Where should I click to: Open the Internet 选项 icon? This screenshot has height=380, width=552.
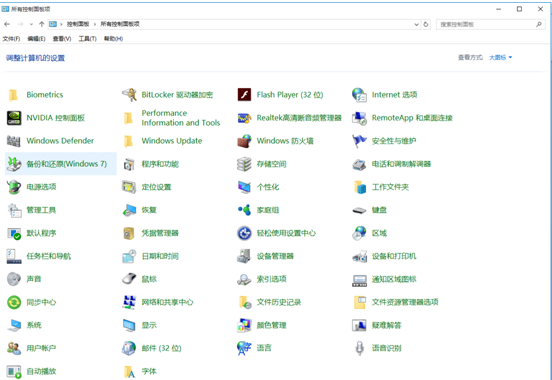point(359,95)
